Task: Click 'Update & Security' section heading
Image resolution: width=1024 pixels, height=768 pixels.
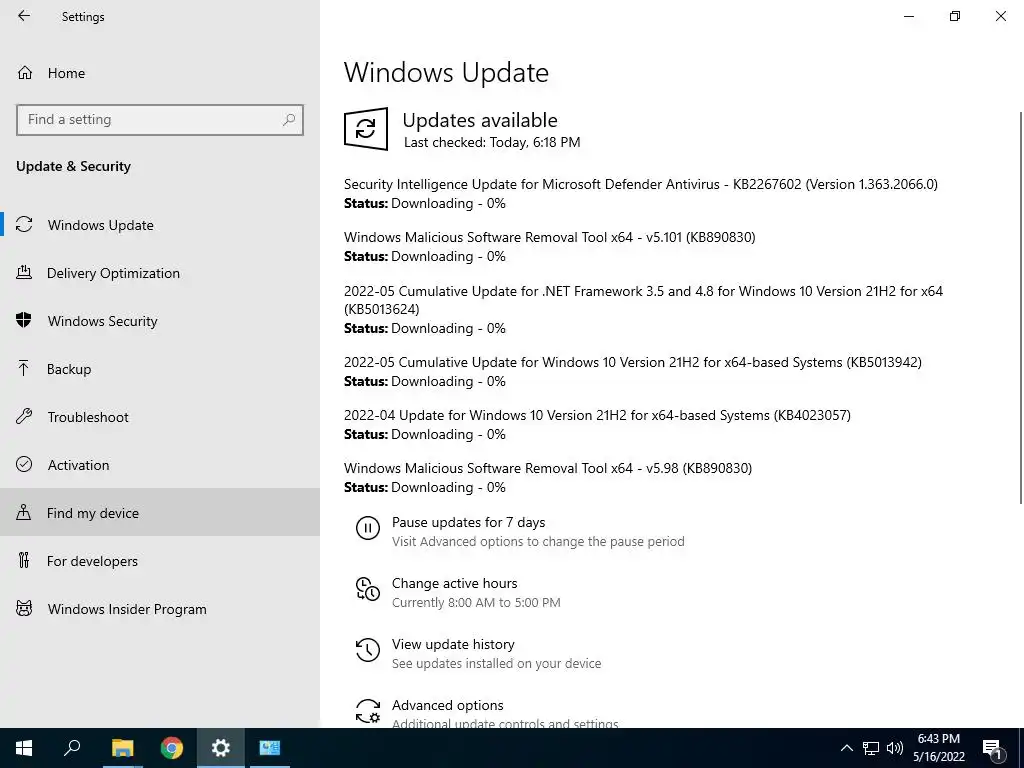Action: point(73,167)
